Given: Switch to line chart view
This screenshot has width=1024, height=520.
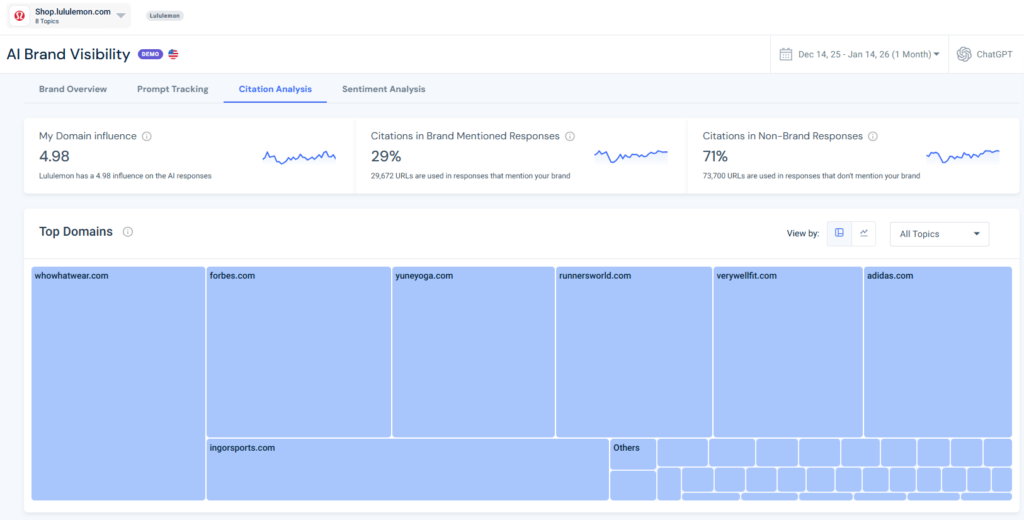Looking at the screenshot, I should click(864, 233).
